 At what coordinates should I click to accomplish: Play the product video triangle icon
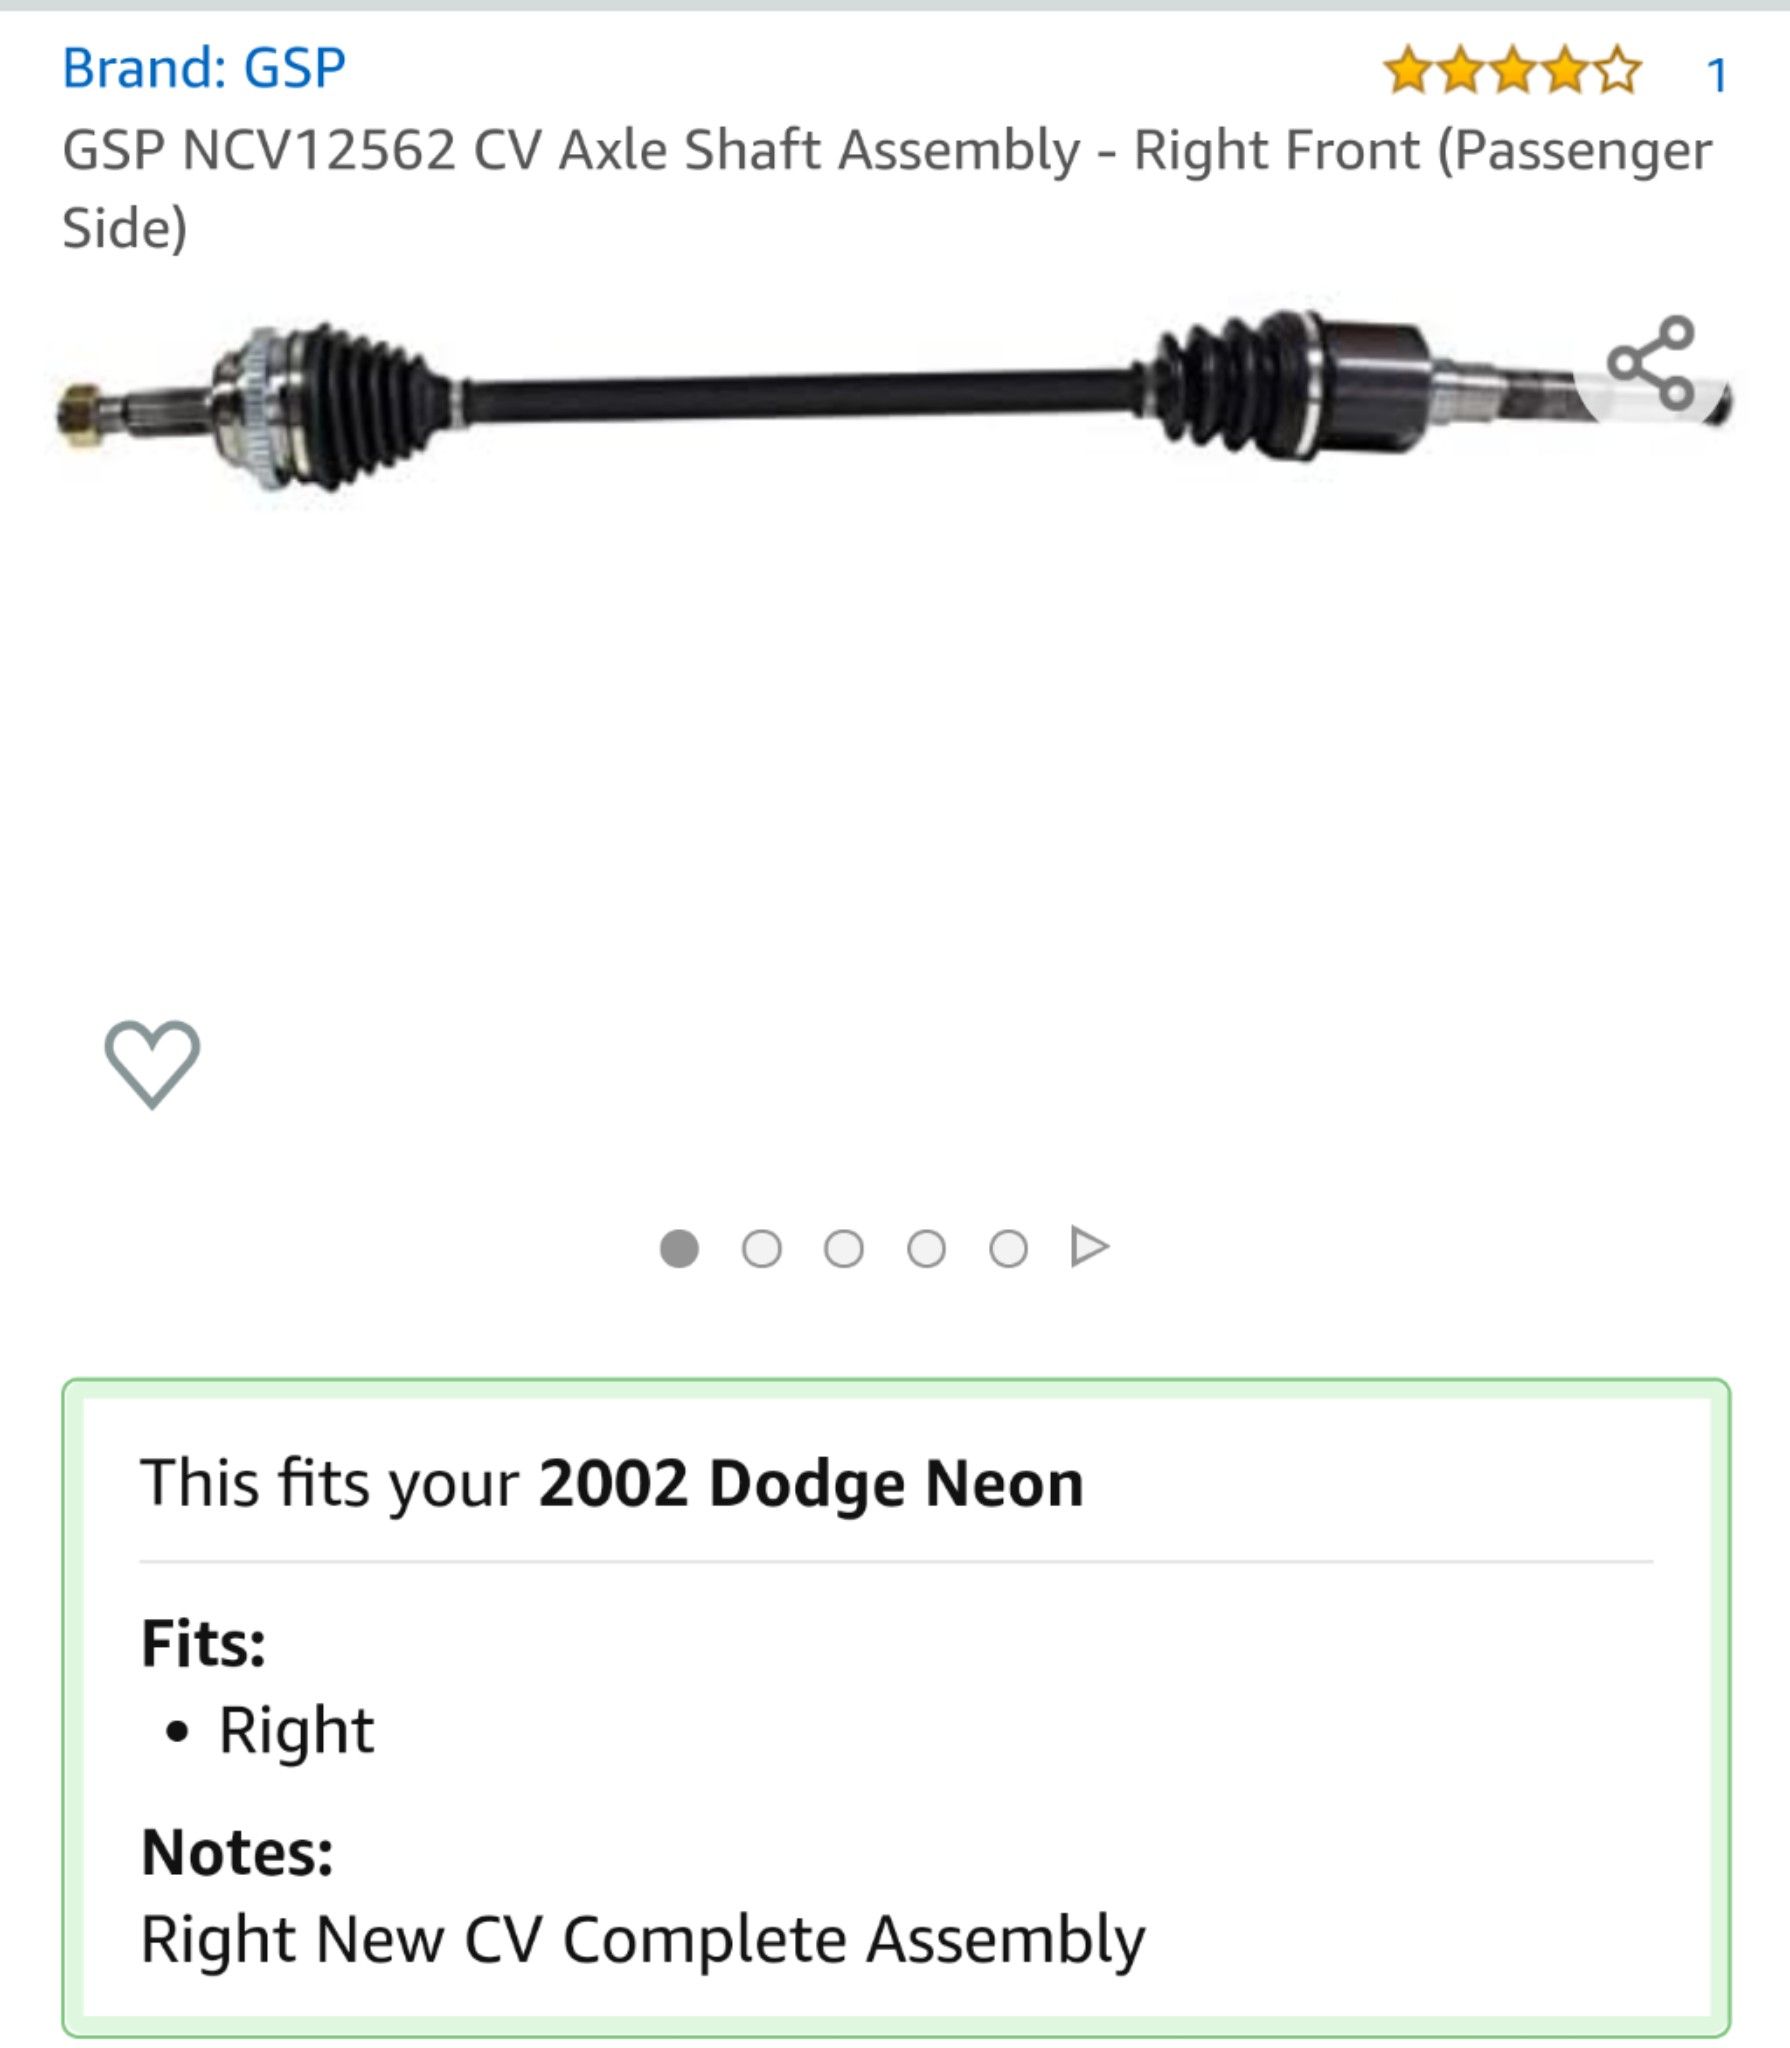pyautogui.click(x=1089, y=1247)
